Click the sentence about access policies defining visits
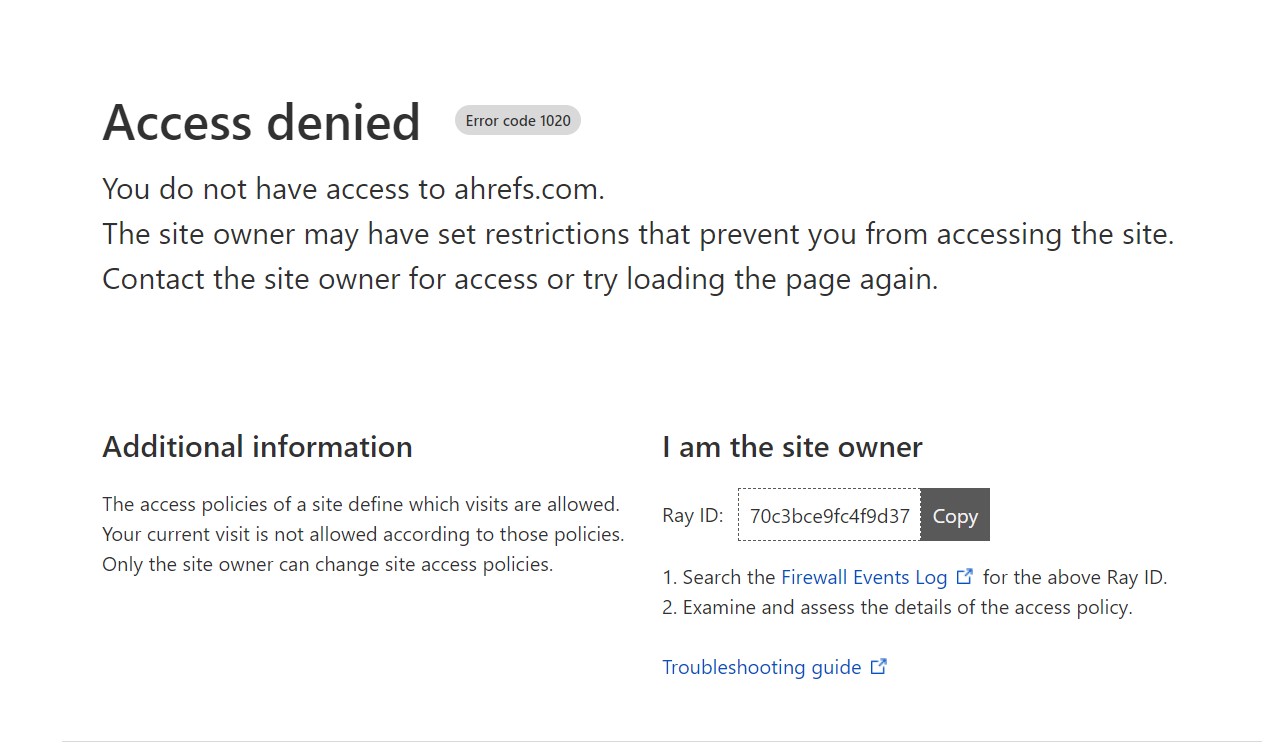Viewport: 1271px width, 745px height. pyautogui.click(x=361, y=504)
